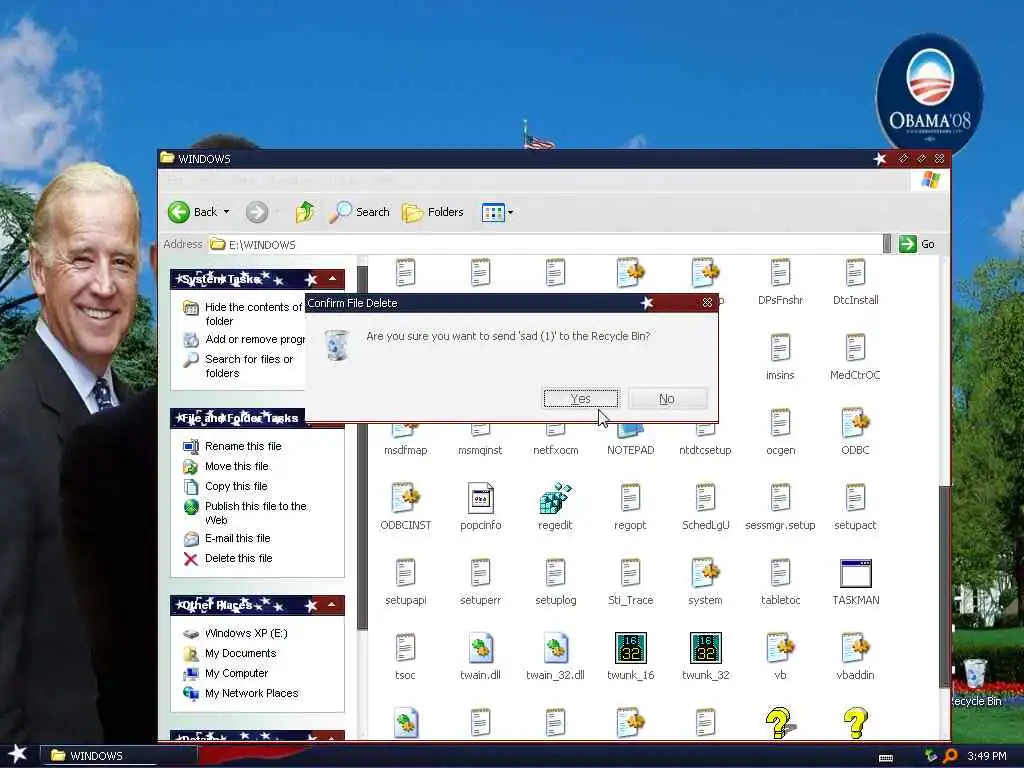Click Publish this file to the Web

click(246, 513)
